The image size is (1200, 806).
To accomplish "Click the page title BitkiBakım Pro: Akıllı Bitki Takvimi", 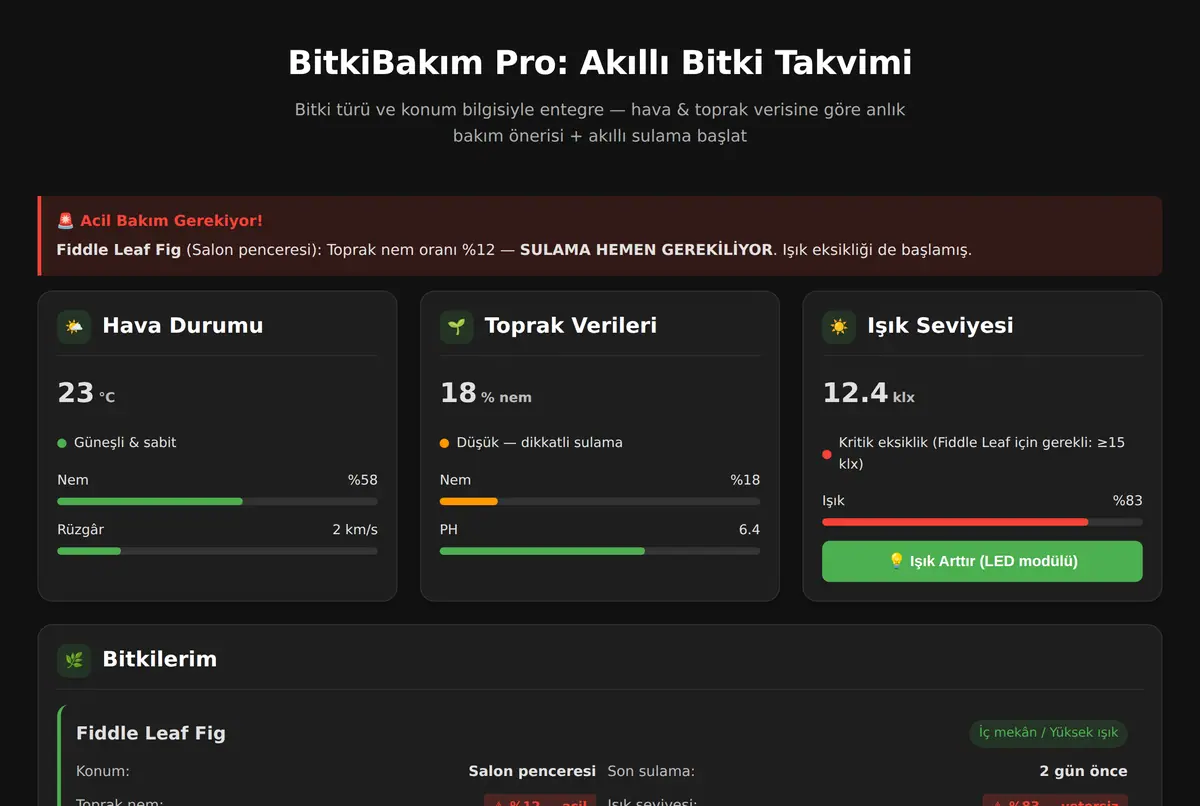I will [600, 63].
